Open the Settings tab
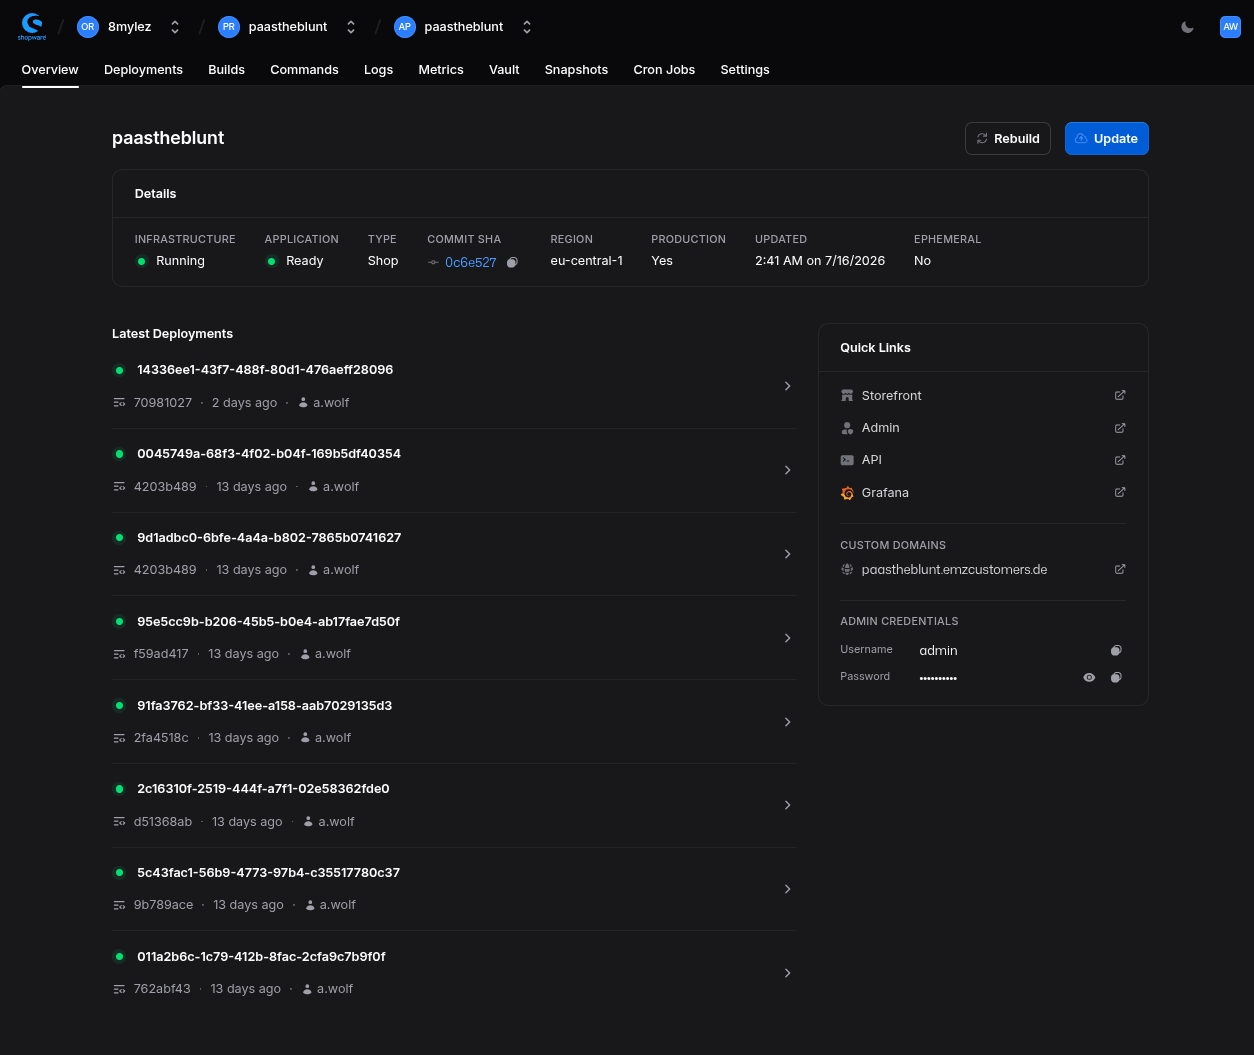This screenshot has width=1254, height=1055. click(745, 70)
